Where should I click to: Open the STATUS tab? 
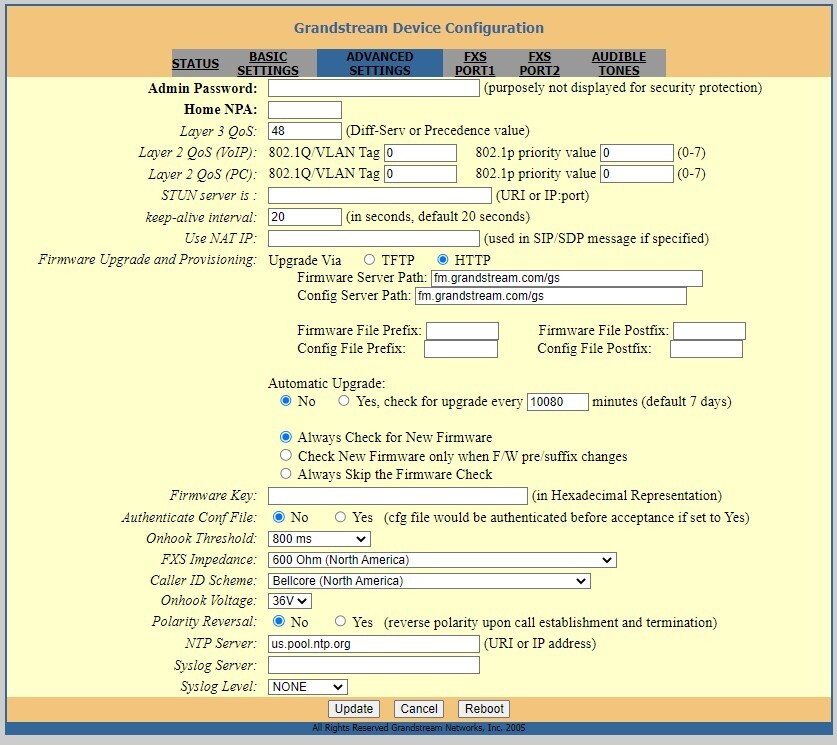pyautogui.click(x=195, y=64)
